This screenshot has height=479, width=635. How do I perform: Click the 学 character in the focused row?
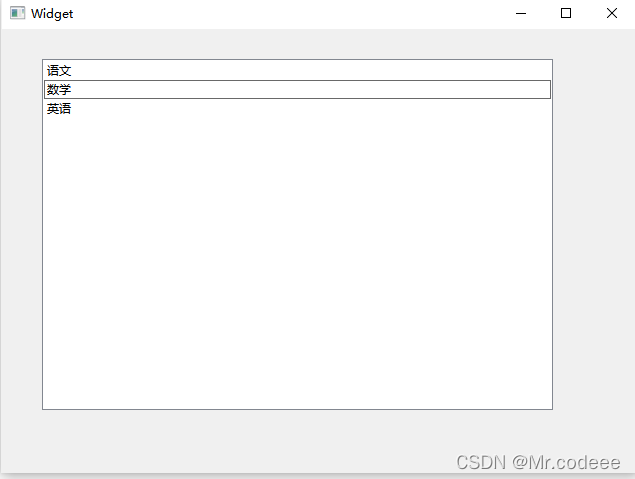point(65,89)
